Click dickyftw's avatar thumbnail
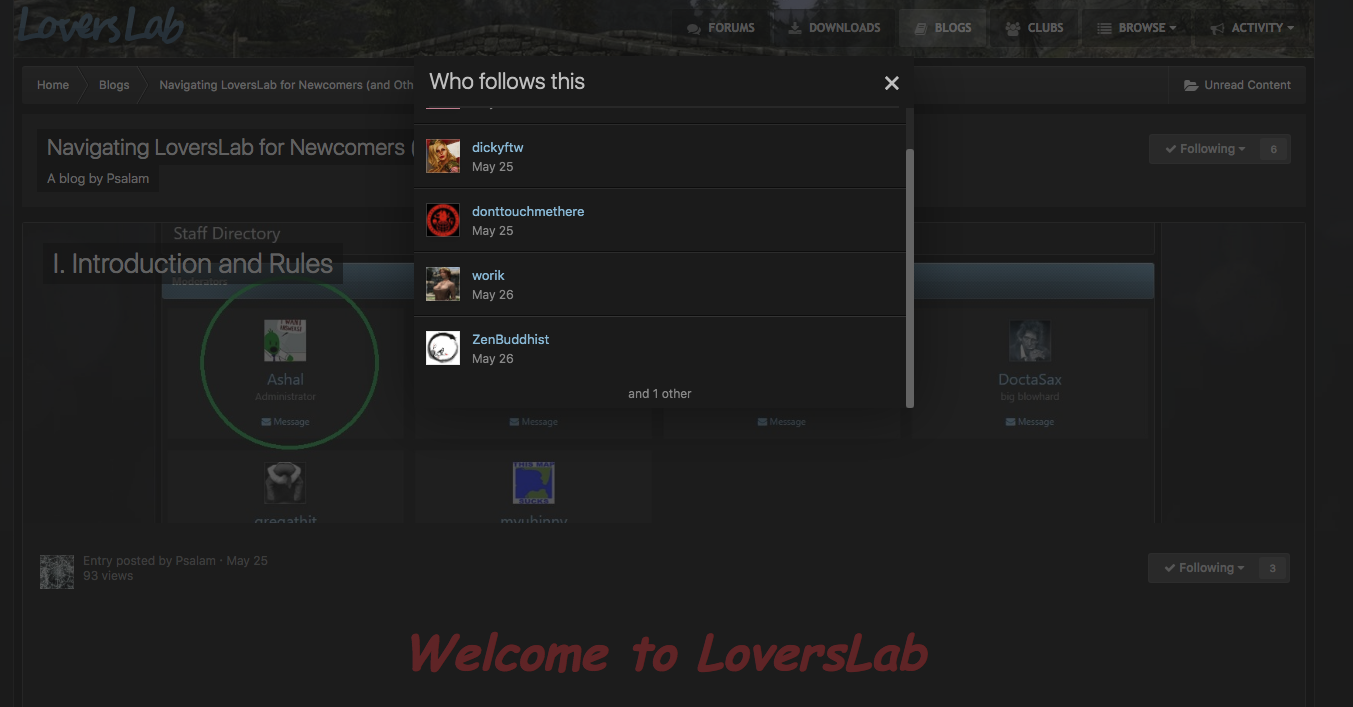The height and width of the screenshot is (707, 1353). click(x=443, y=156)
